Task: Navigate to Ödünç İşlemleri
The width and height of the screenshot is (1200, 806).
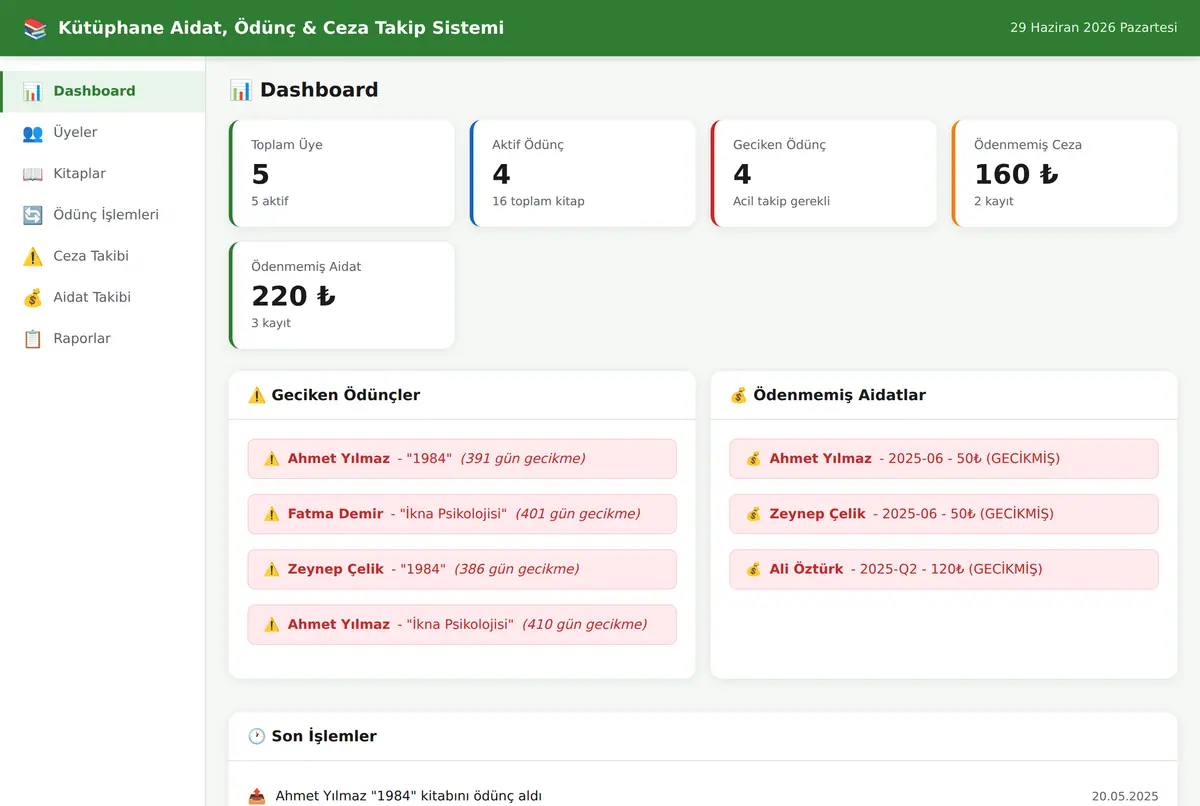Action: tap(103, 215)
